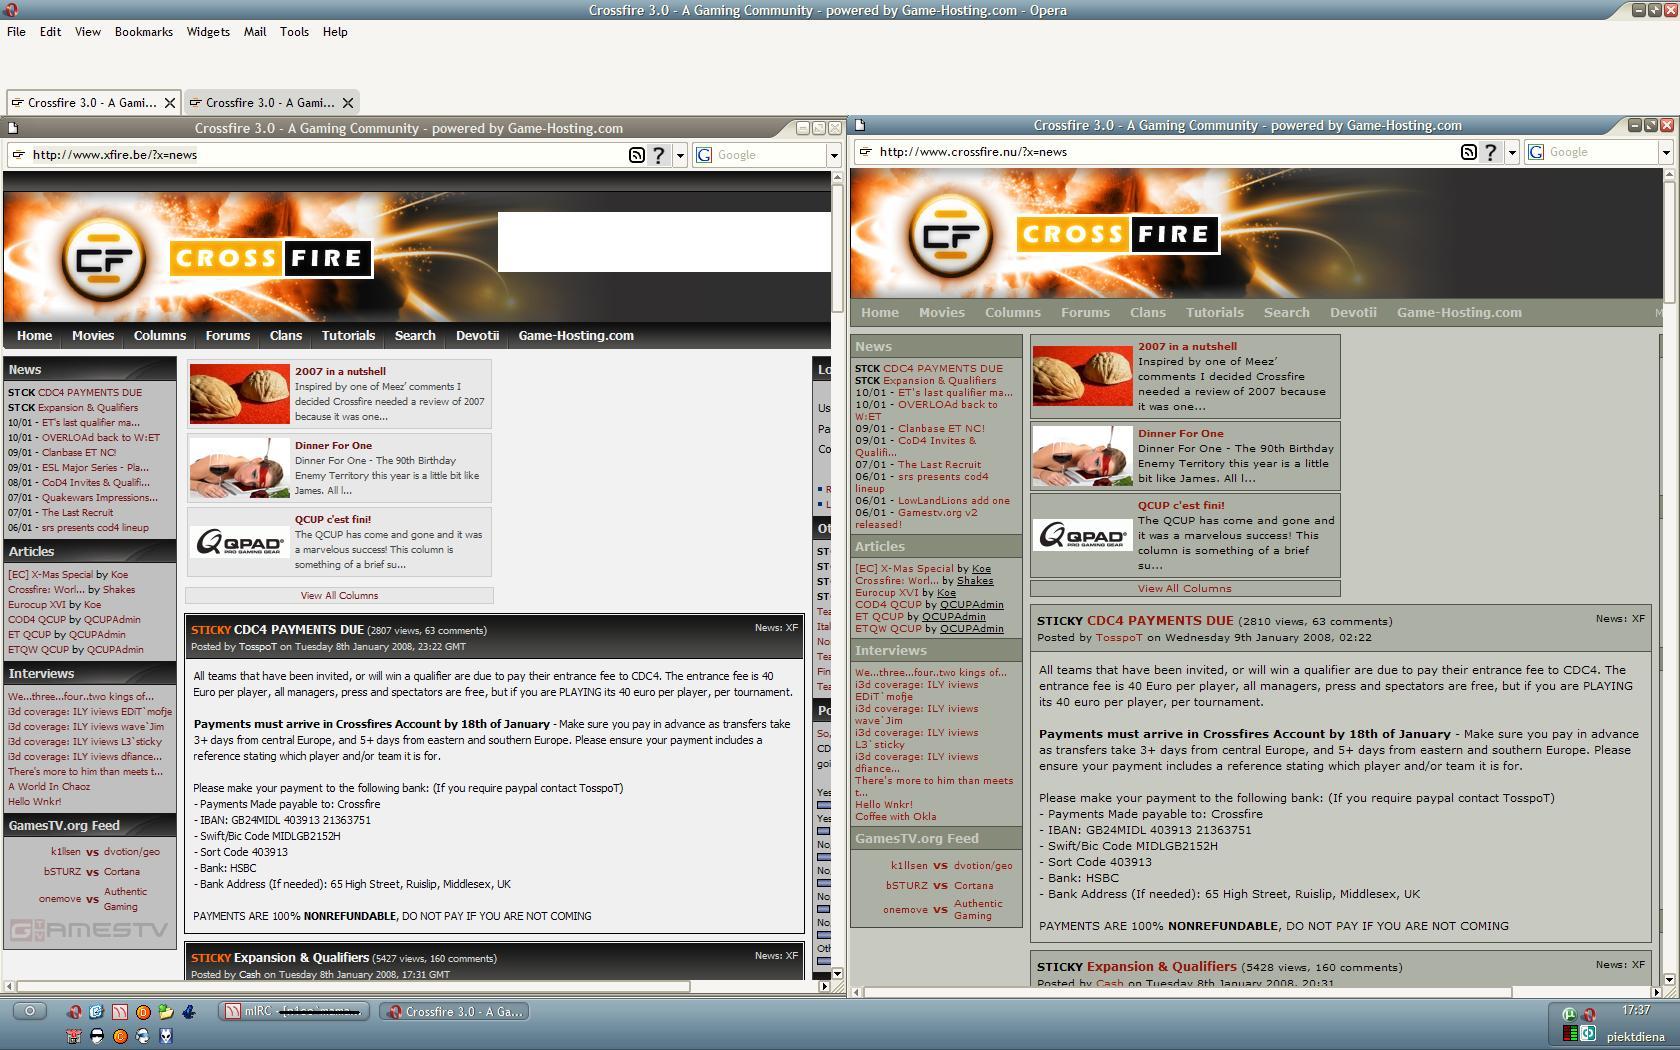This screenshot has width=1680, height=1050.
Task: Click the CF logo in the crossfire.nu window
Action: pyautogui.click(x=951, y=235)
